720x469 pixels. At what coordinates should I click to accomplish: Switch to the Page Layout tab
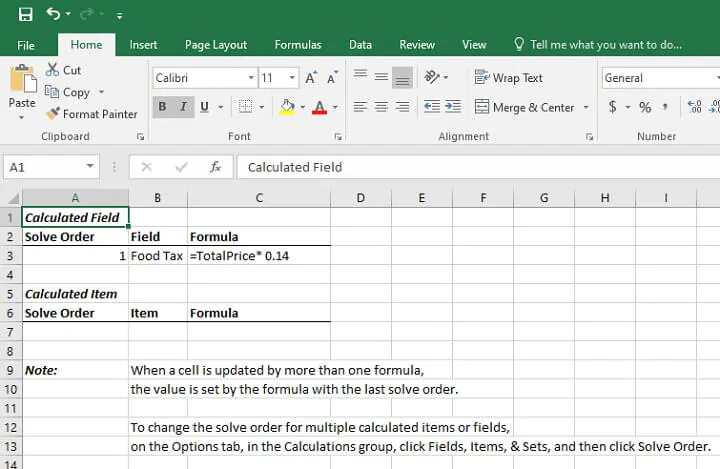(x=216, y=45)
